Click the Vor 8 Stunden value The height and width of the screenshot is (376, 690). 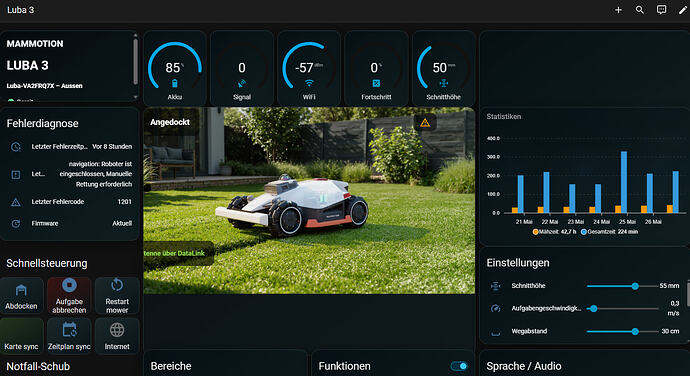pyautogui.click(x=112, y=146)
